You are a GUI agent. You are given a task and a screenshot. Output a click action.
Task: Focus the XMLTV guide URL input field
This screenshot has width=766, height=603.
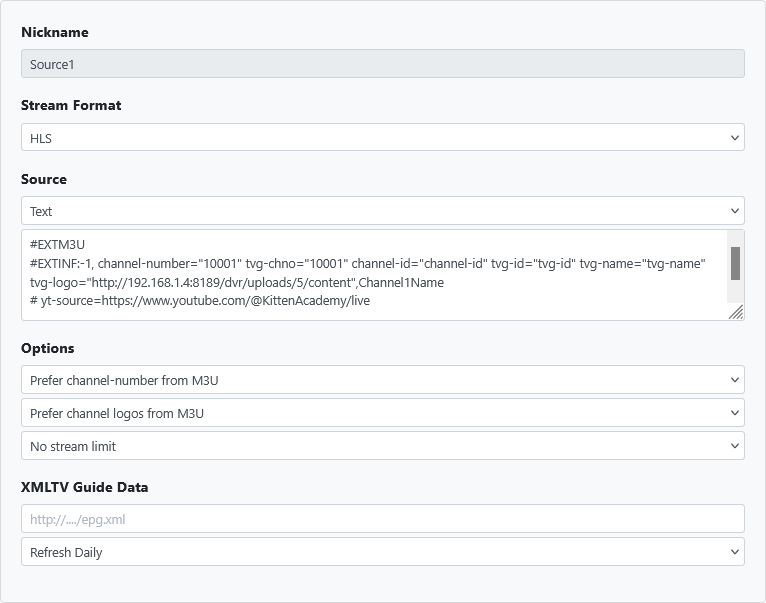pos(382,519)
